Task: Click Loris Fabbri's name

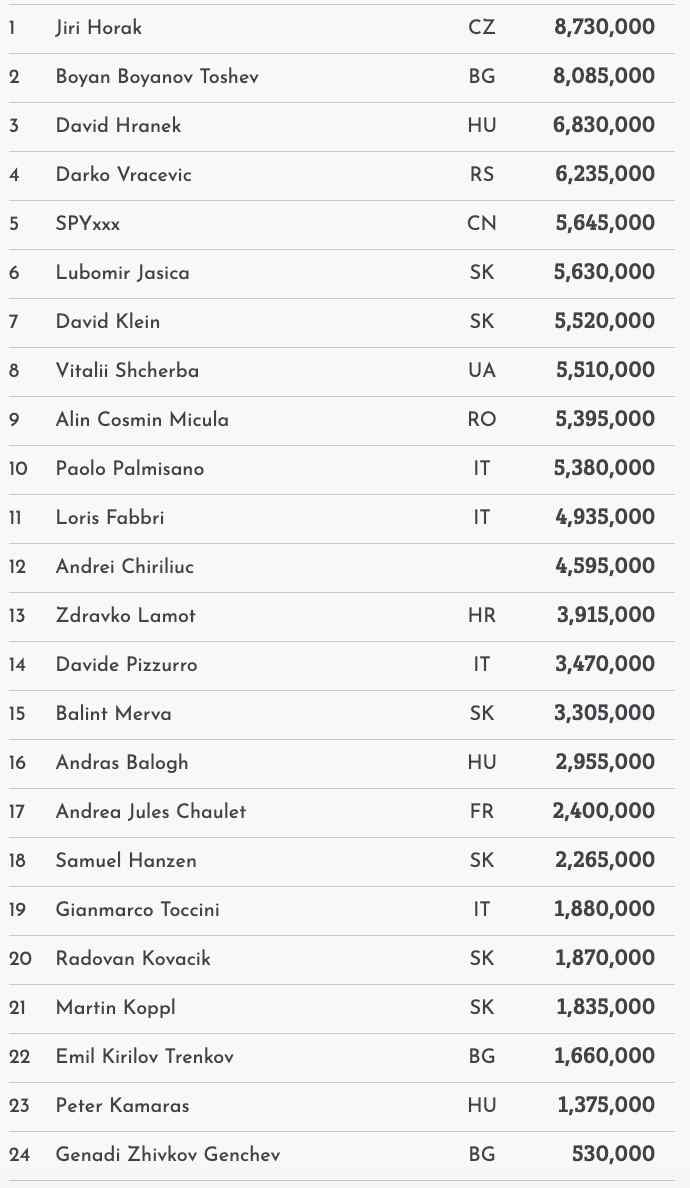Action: [110, 518]
